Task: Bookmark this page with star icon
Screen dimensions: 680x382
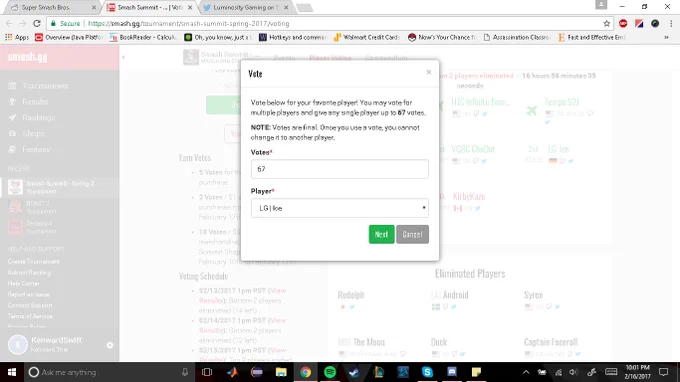Action: click(606, 23)
